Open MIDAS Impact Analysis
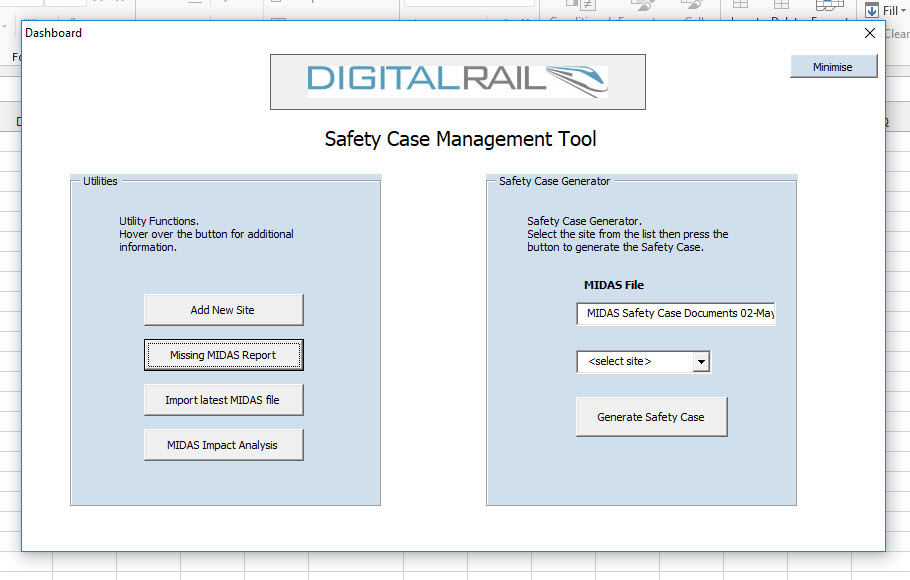The width and height of the screenshot is (910, 580). (223, 445)
